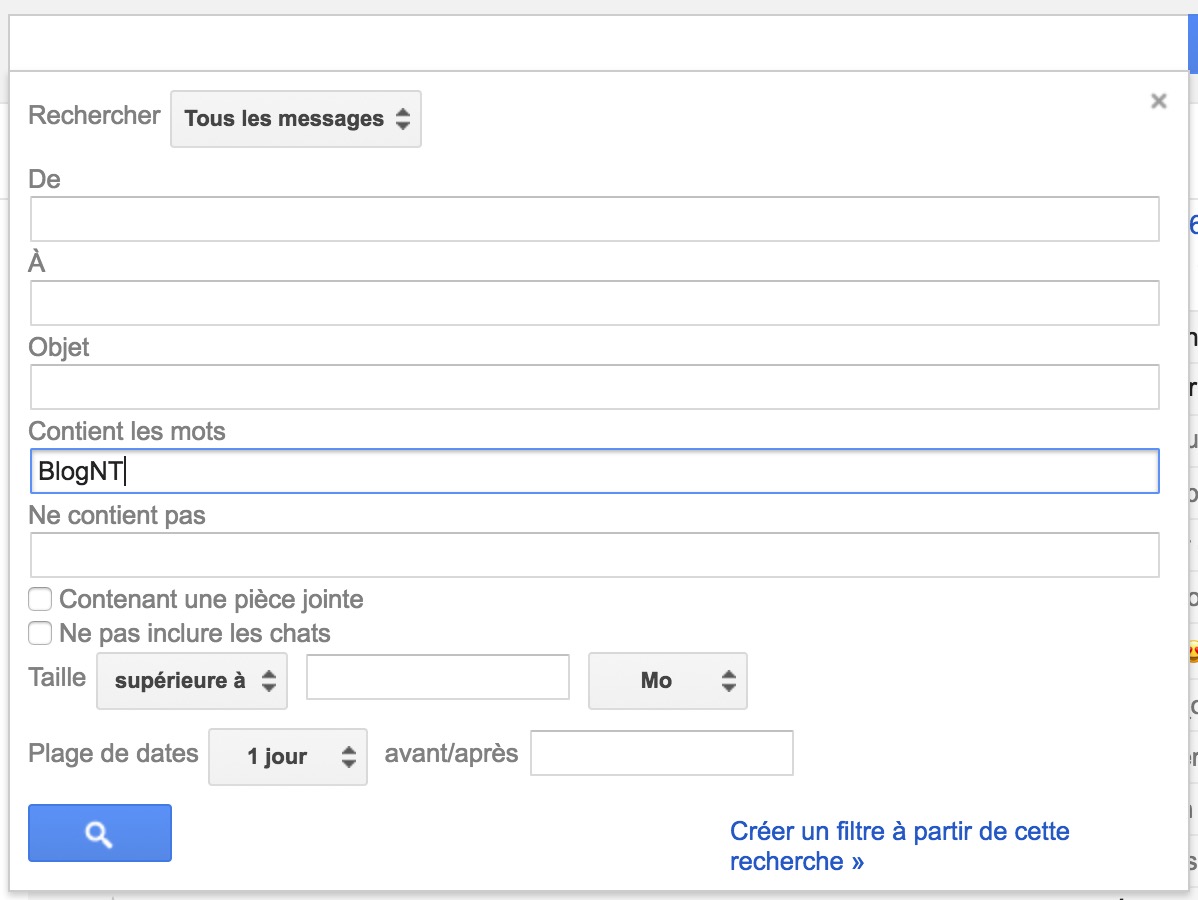Open the Tous les messages dropdown
1198x900 pixels.
(x=295, y=119)
